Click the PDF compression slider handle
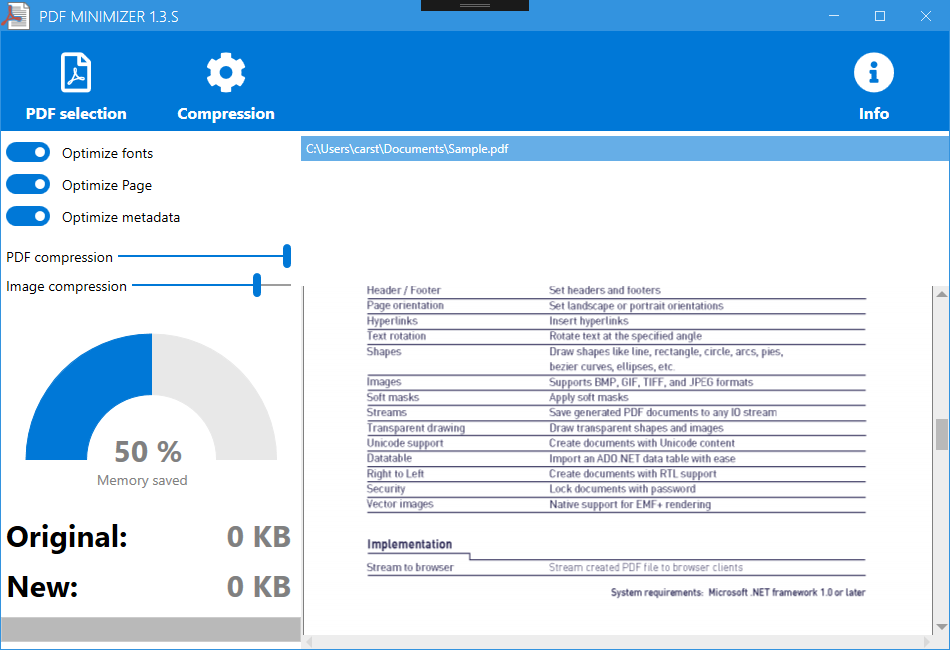The image size is (950, 650). [287, 256]
